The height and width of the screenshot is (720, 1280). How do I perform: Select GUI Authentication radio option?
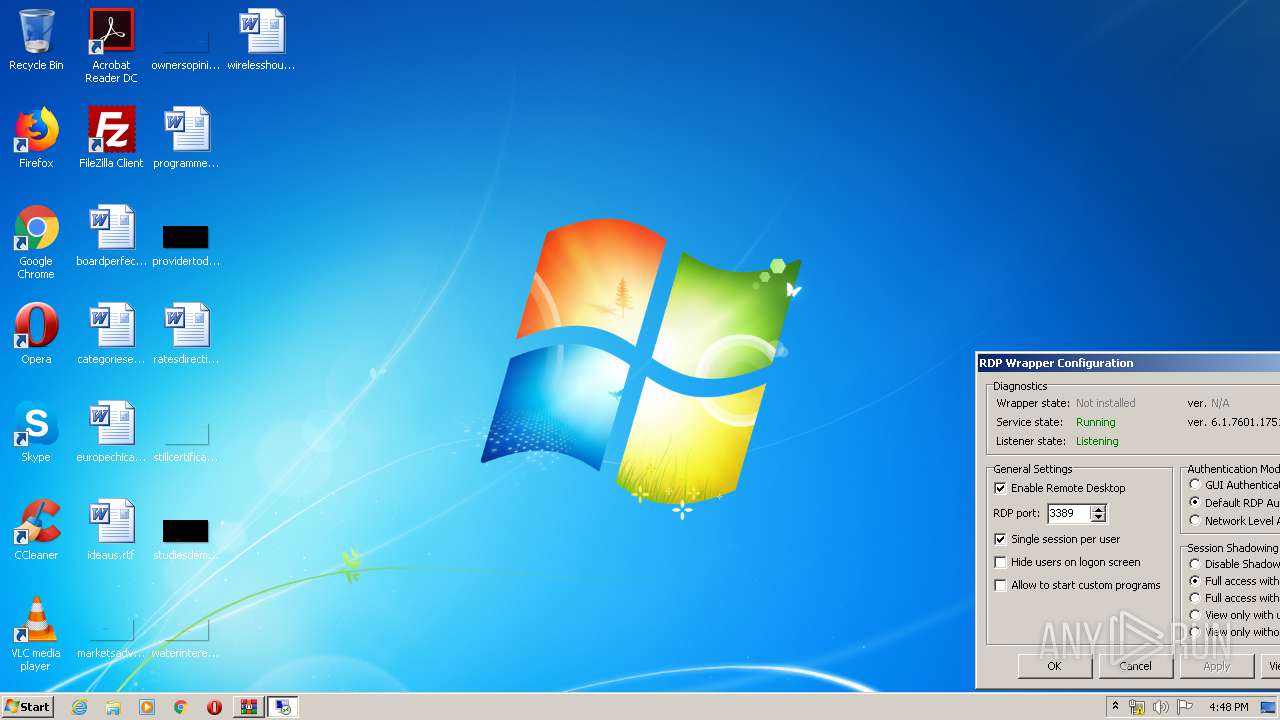click(1195, 485)
